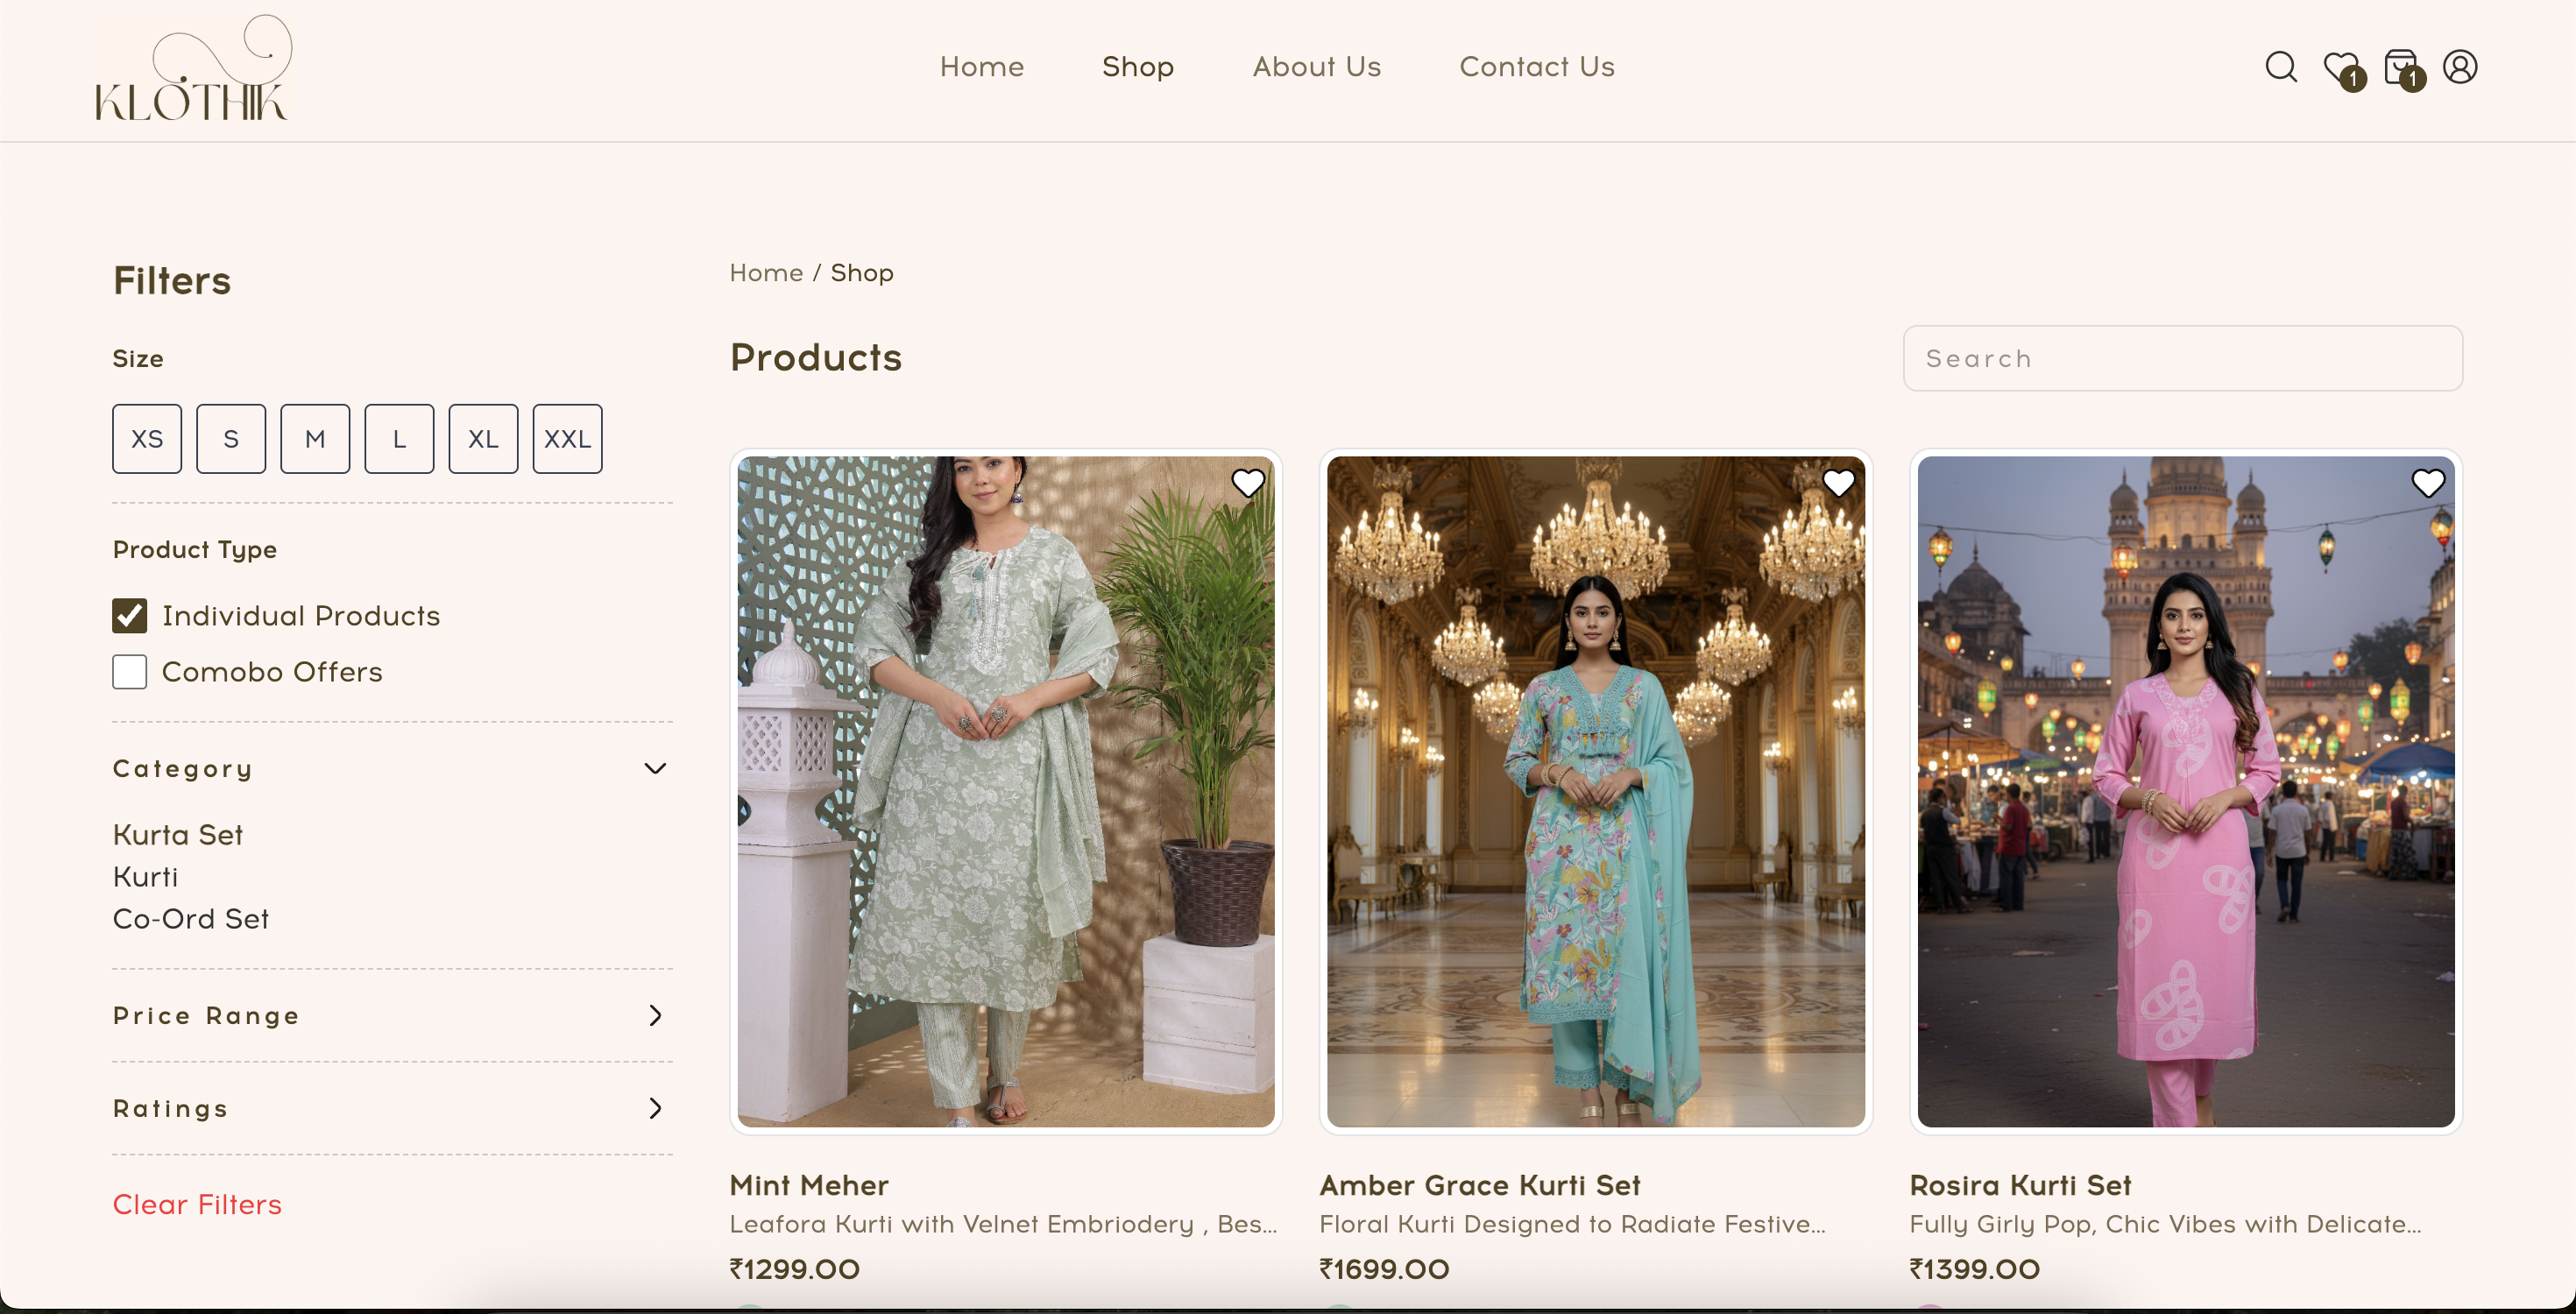
Task: Go to the About Us page
Action: (x=1316, y=67)
